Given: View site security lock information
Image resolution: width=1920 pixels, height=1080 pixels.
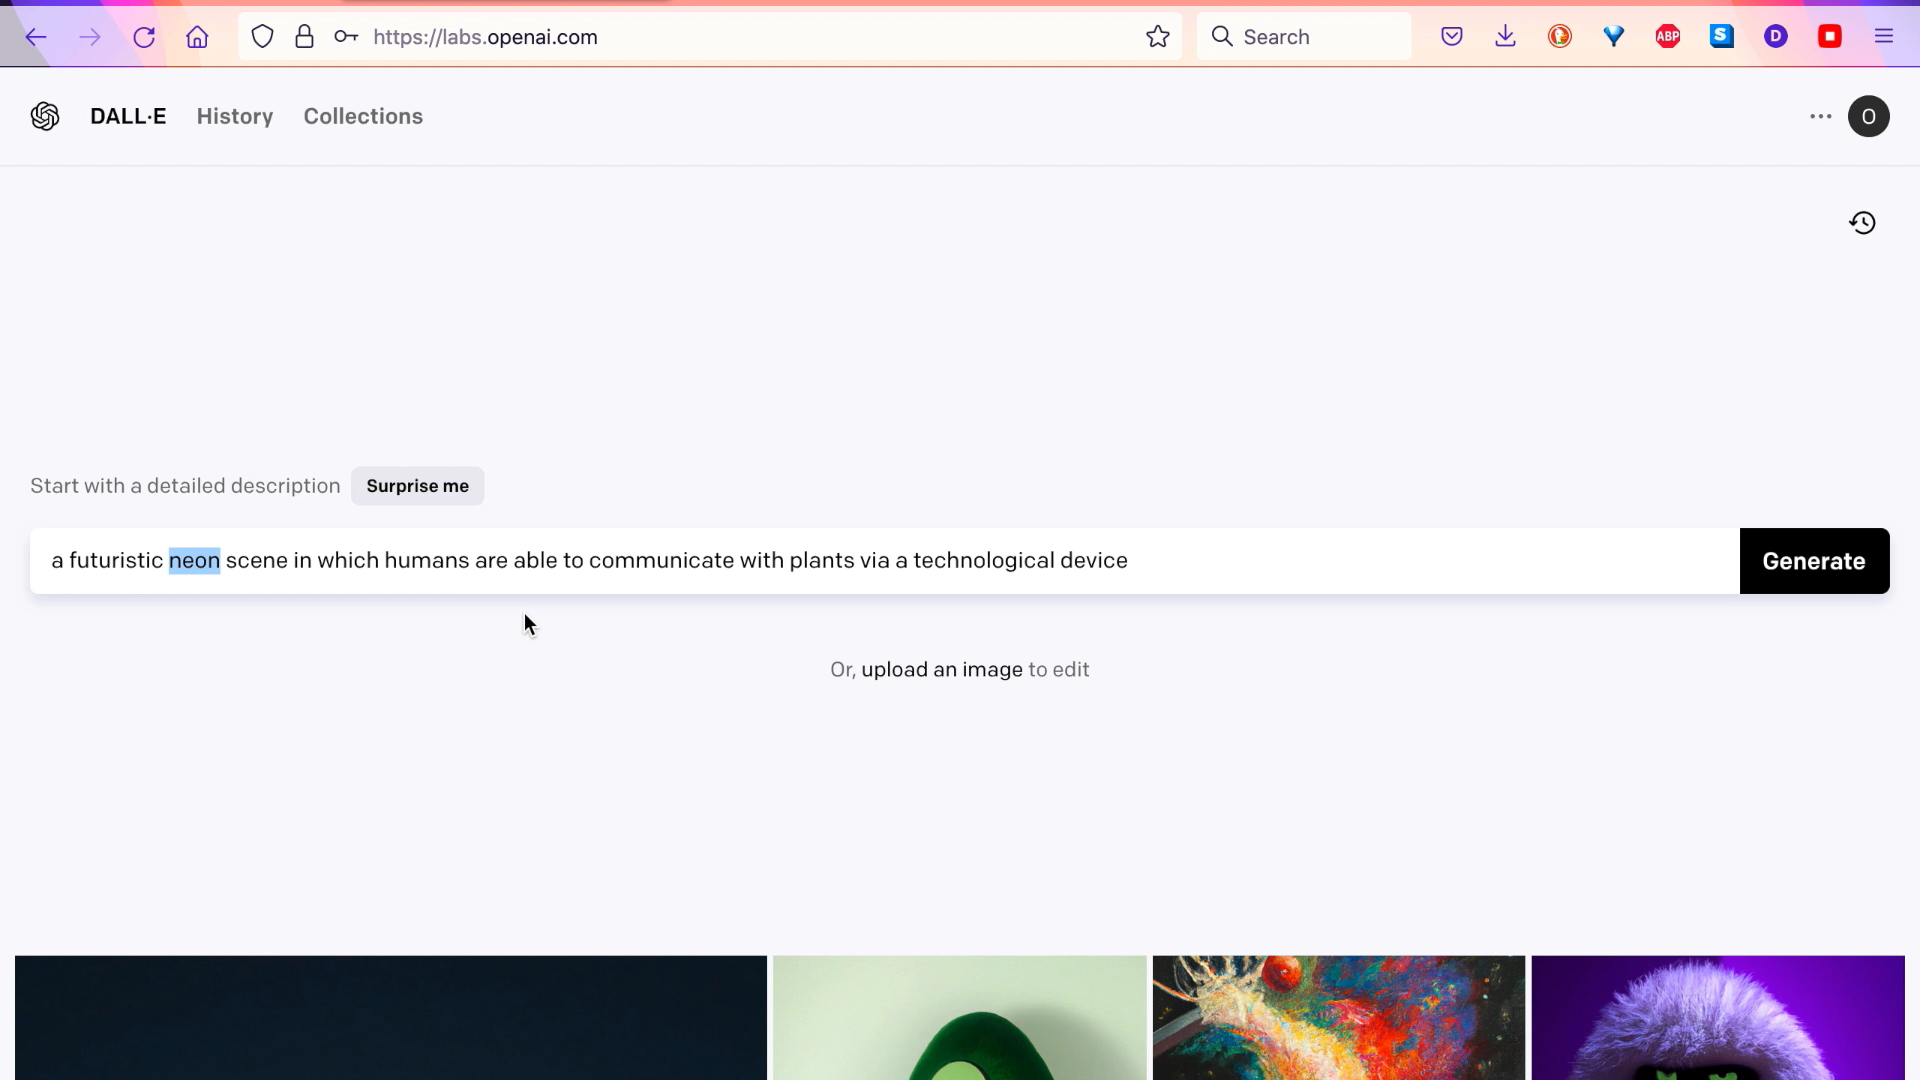Looking at the screenshot, I should (304, 37).
